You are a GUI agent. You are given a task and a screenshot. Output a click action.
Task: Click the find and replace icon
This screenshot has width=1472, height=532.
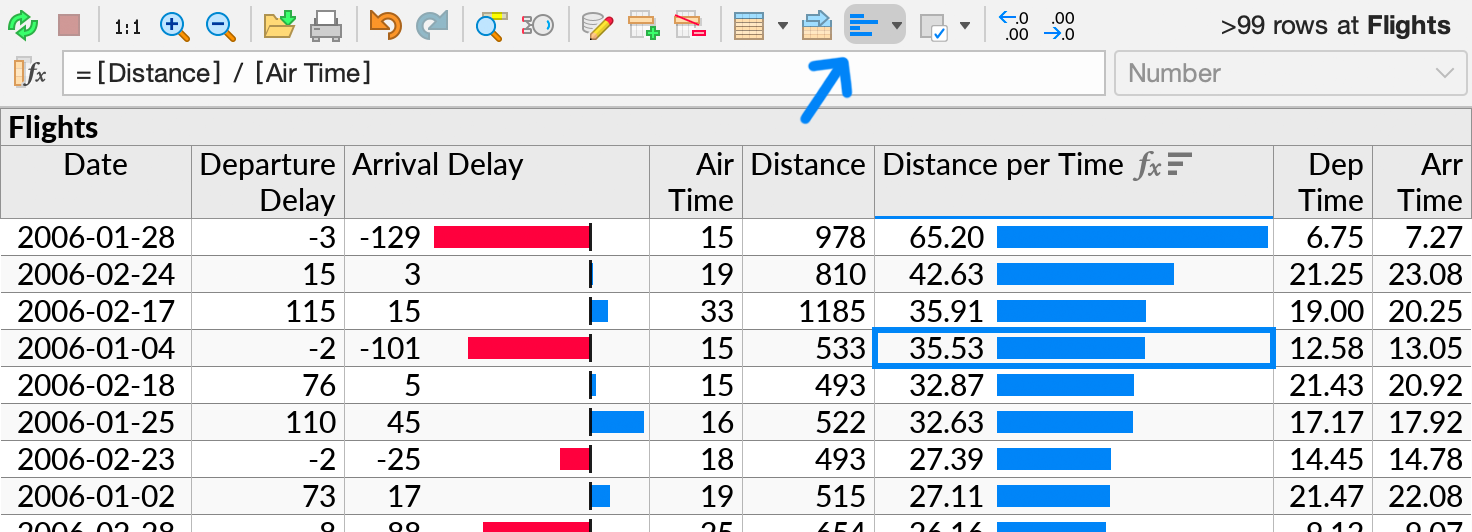click(537, 25)
